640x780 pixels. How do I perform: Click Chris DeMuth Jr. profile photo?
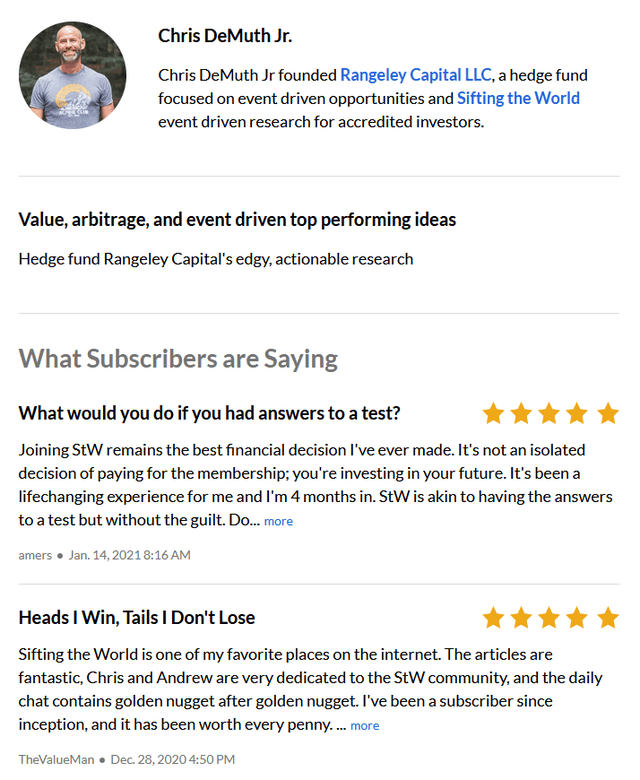tap(72, 76)
